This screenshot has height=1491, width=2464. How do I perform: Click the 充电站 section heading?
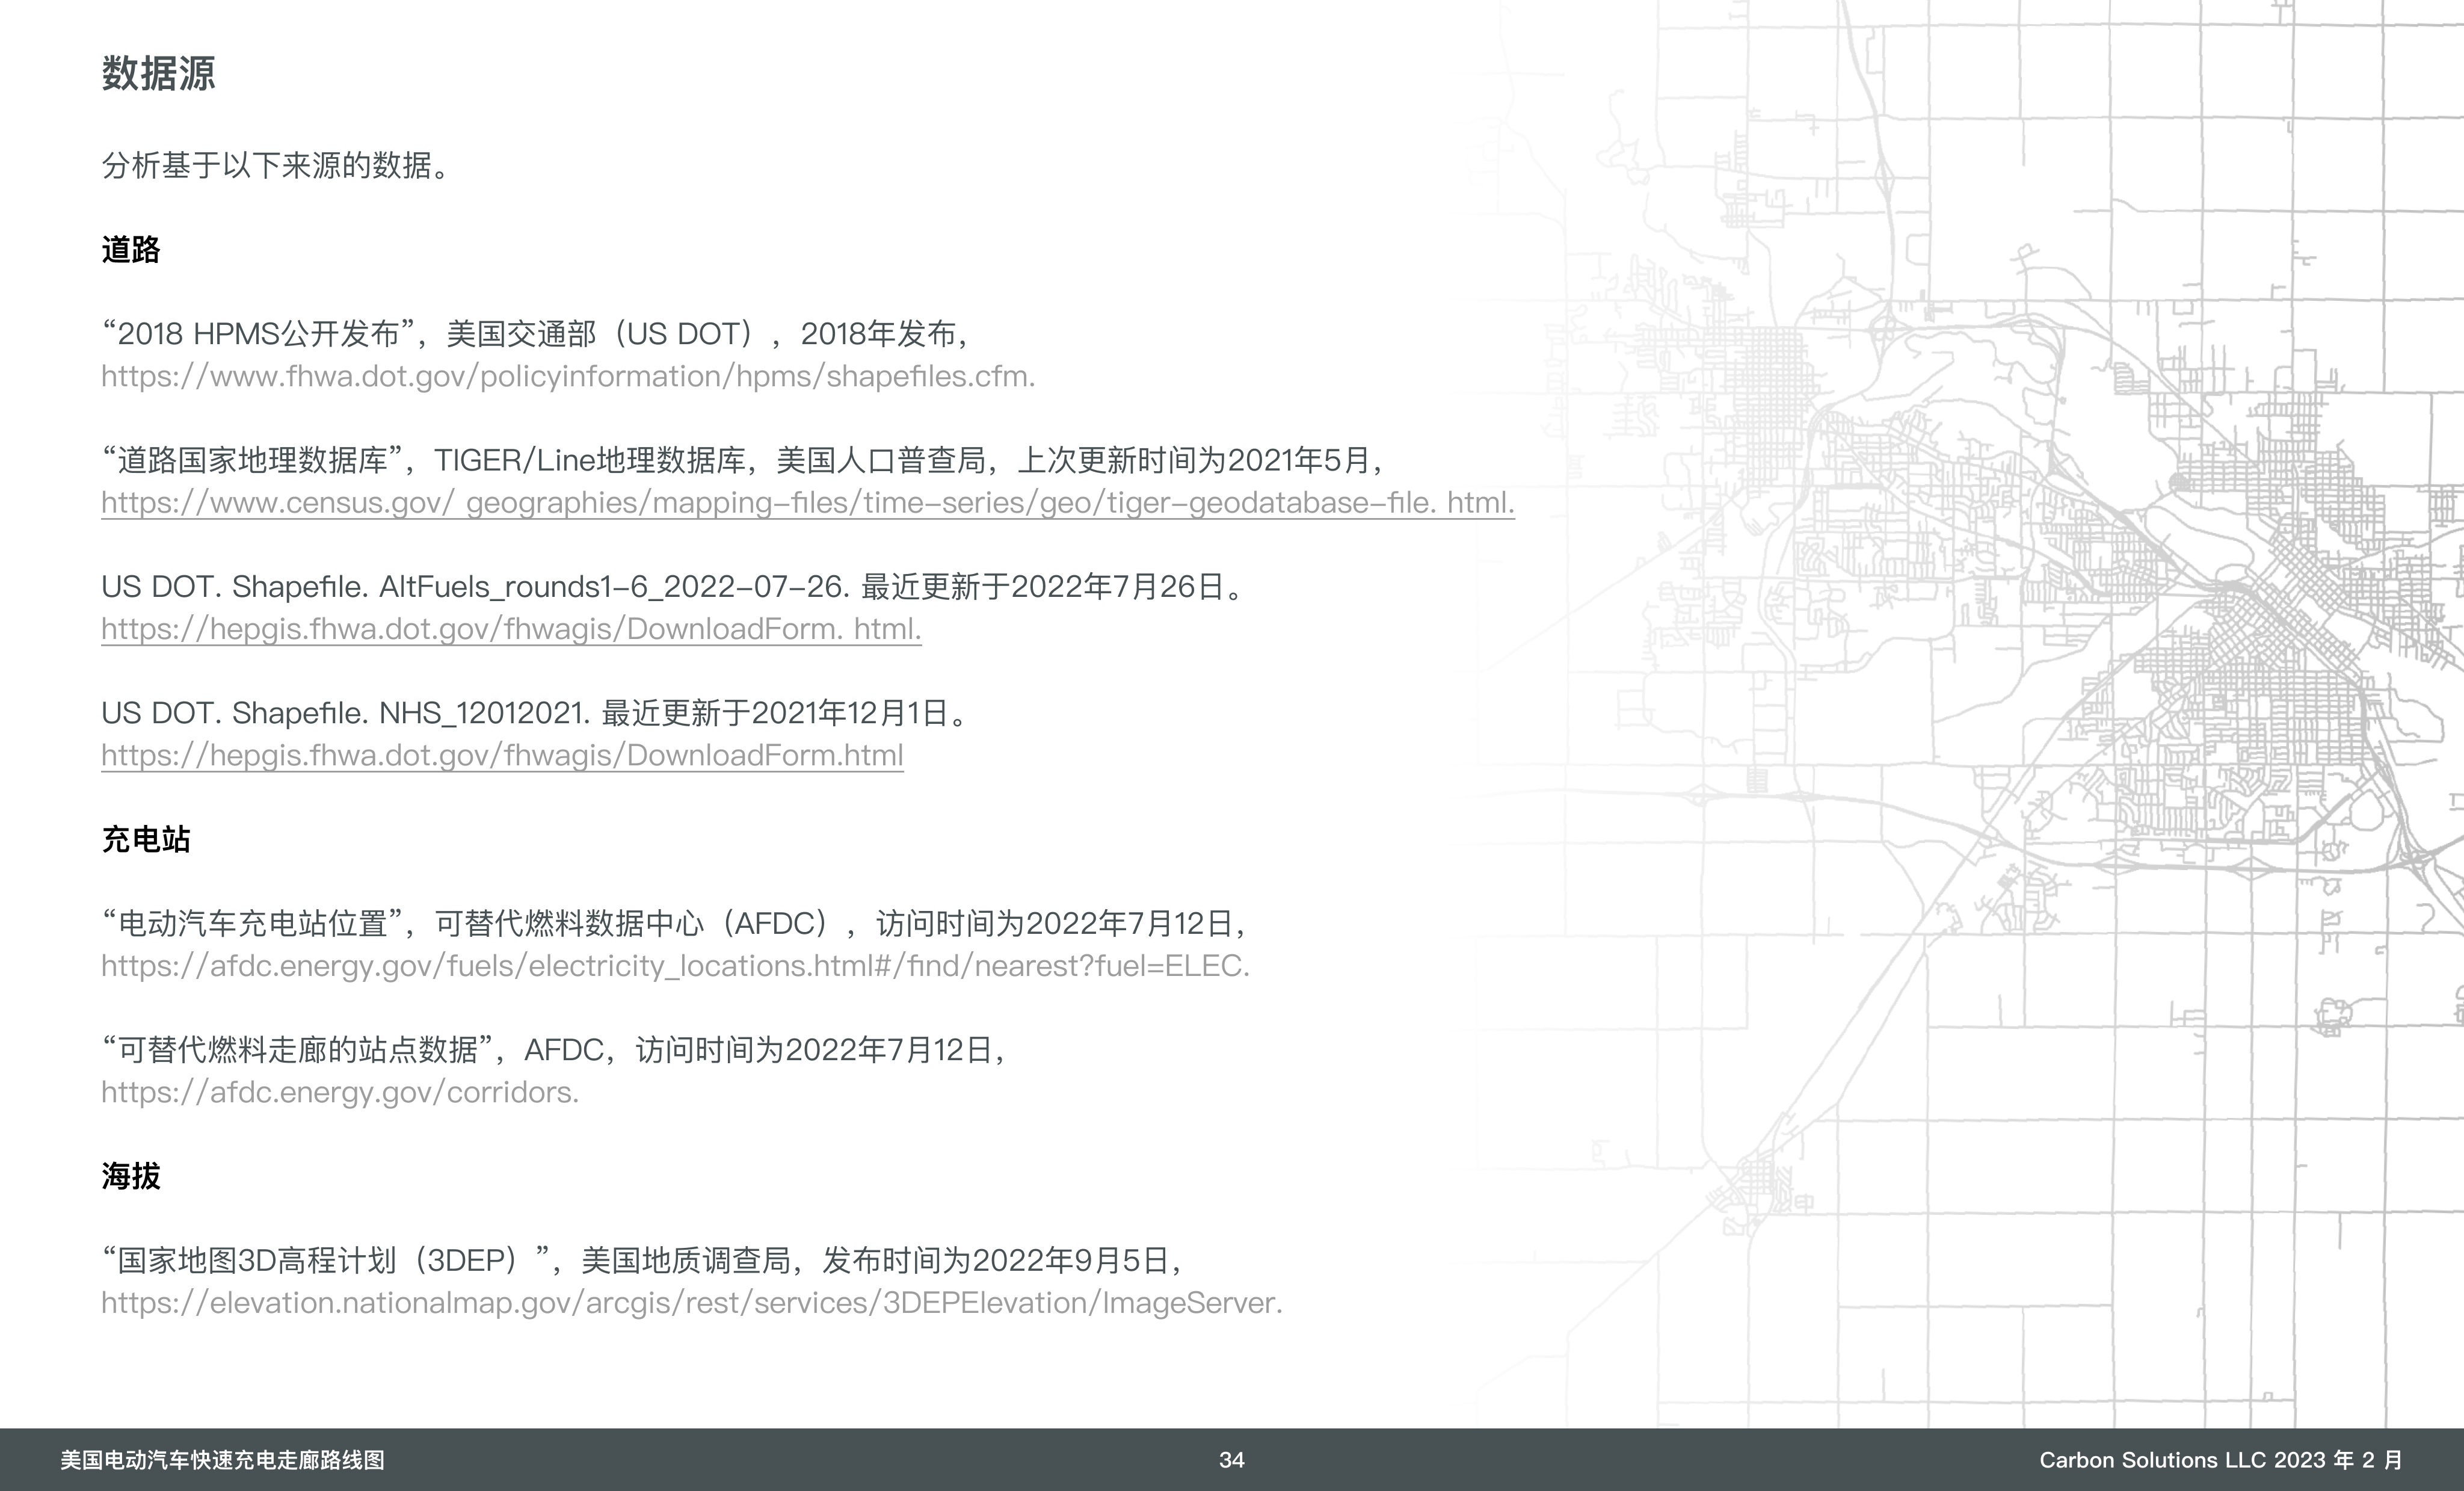pyautogui.click(x=146, y=839)
